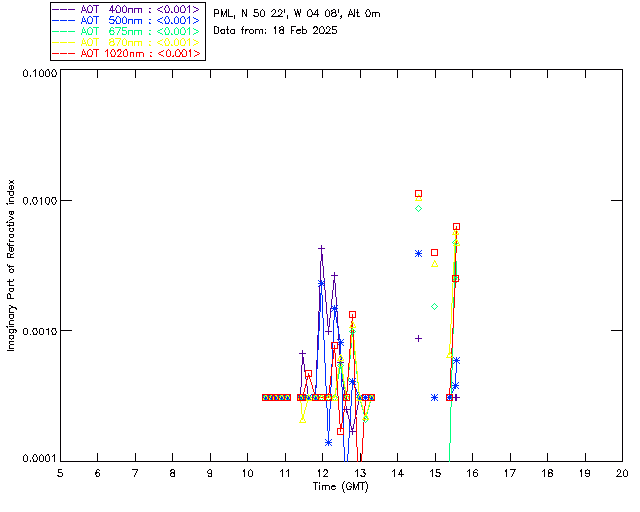Click the x-axis tick label 20
640x512 pixels.
[622, 473]
